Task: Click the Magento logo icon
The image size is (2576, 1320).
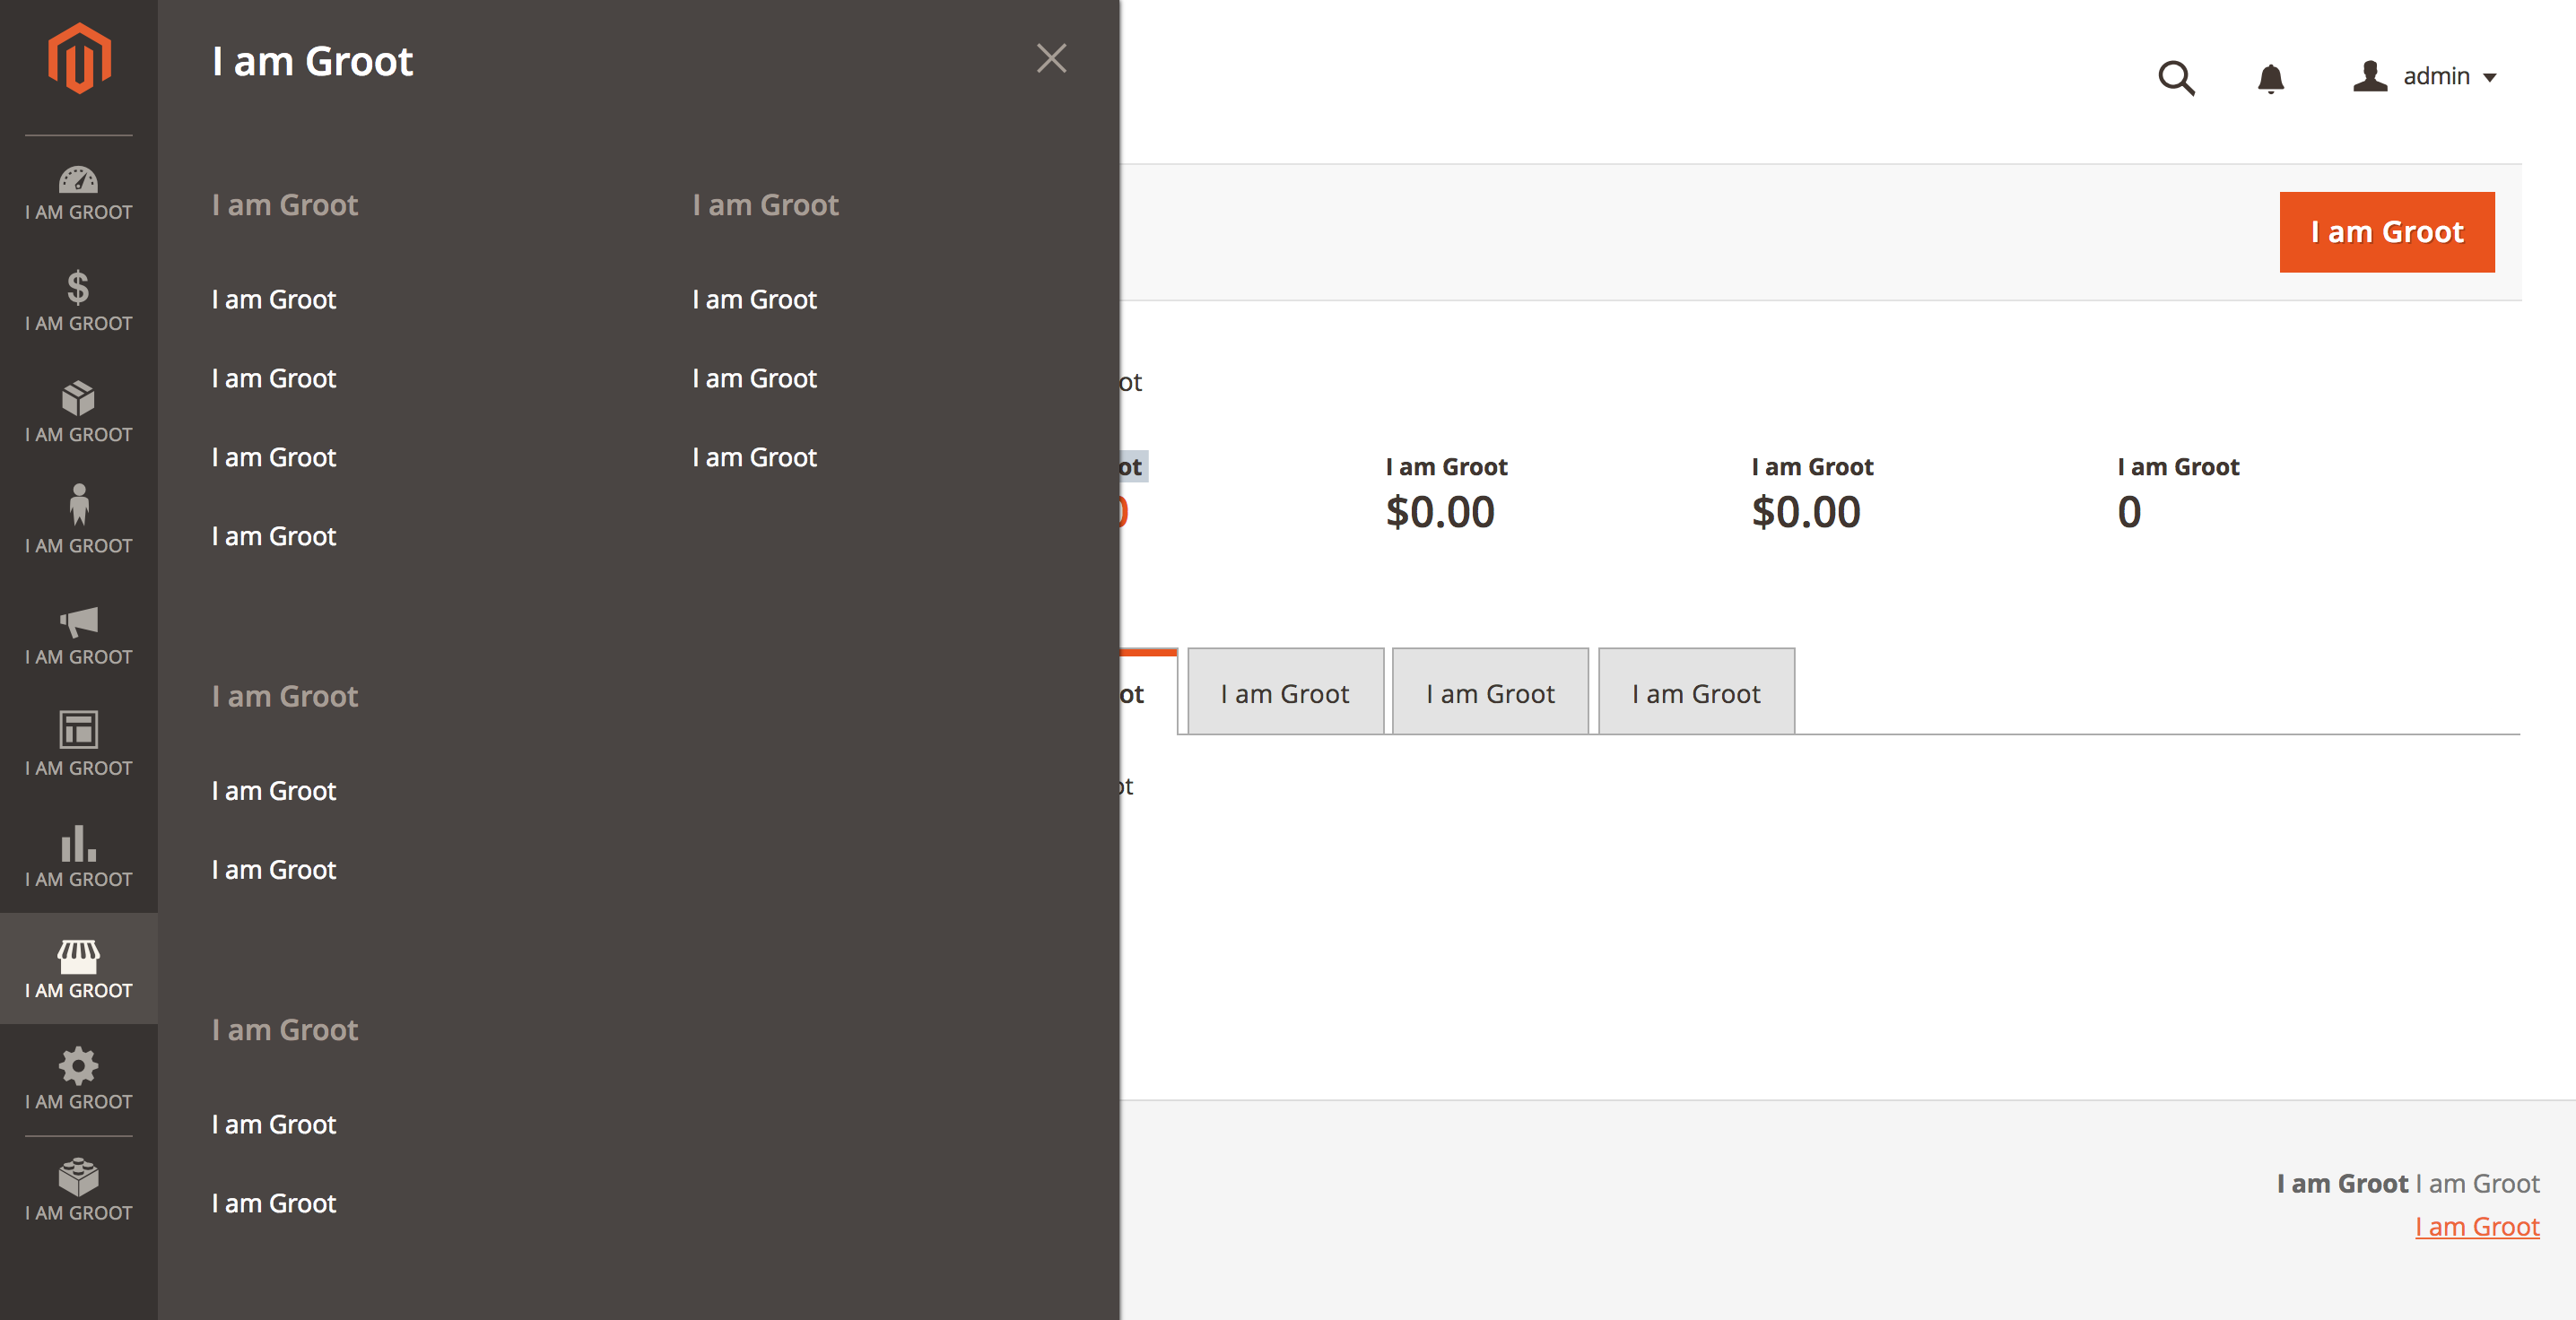Action: pyautogui.click(x=79, y=59)
